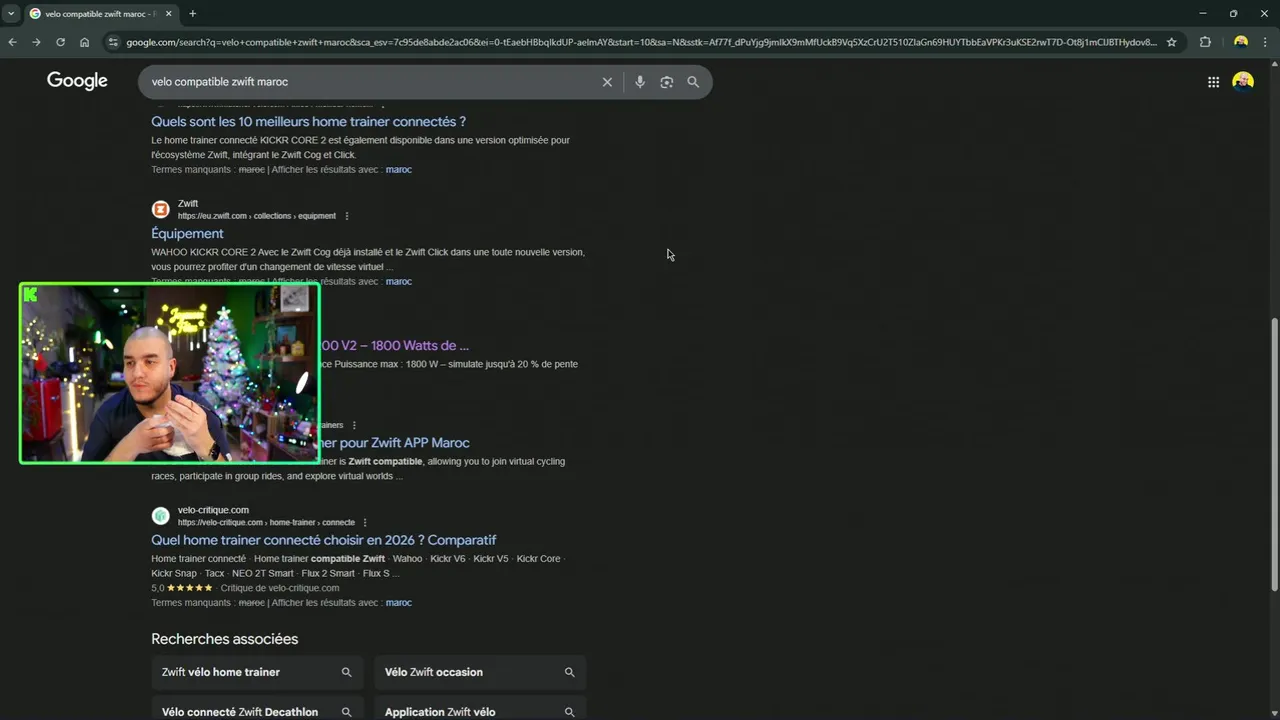Open the '1800 Watts de ...' result link
This screenshot has width=1280, height=720.
point(394,345)
